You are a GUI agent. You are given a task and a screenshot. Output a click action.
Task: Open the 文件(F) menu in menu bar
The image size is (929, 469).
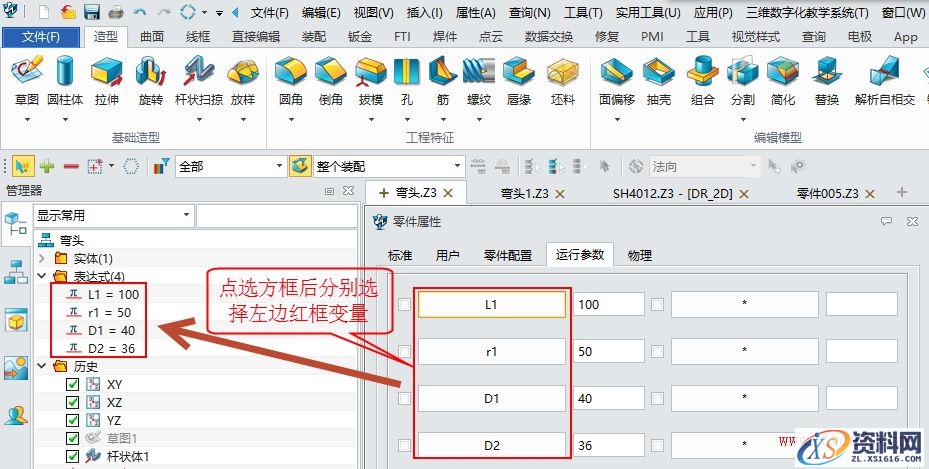tap(270, 12)
